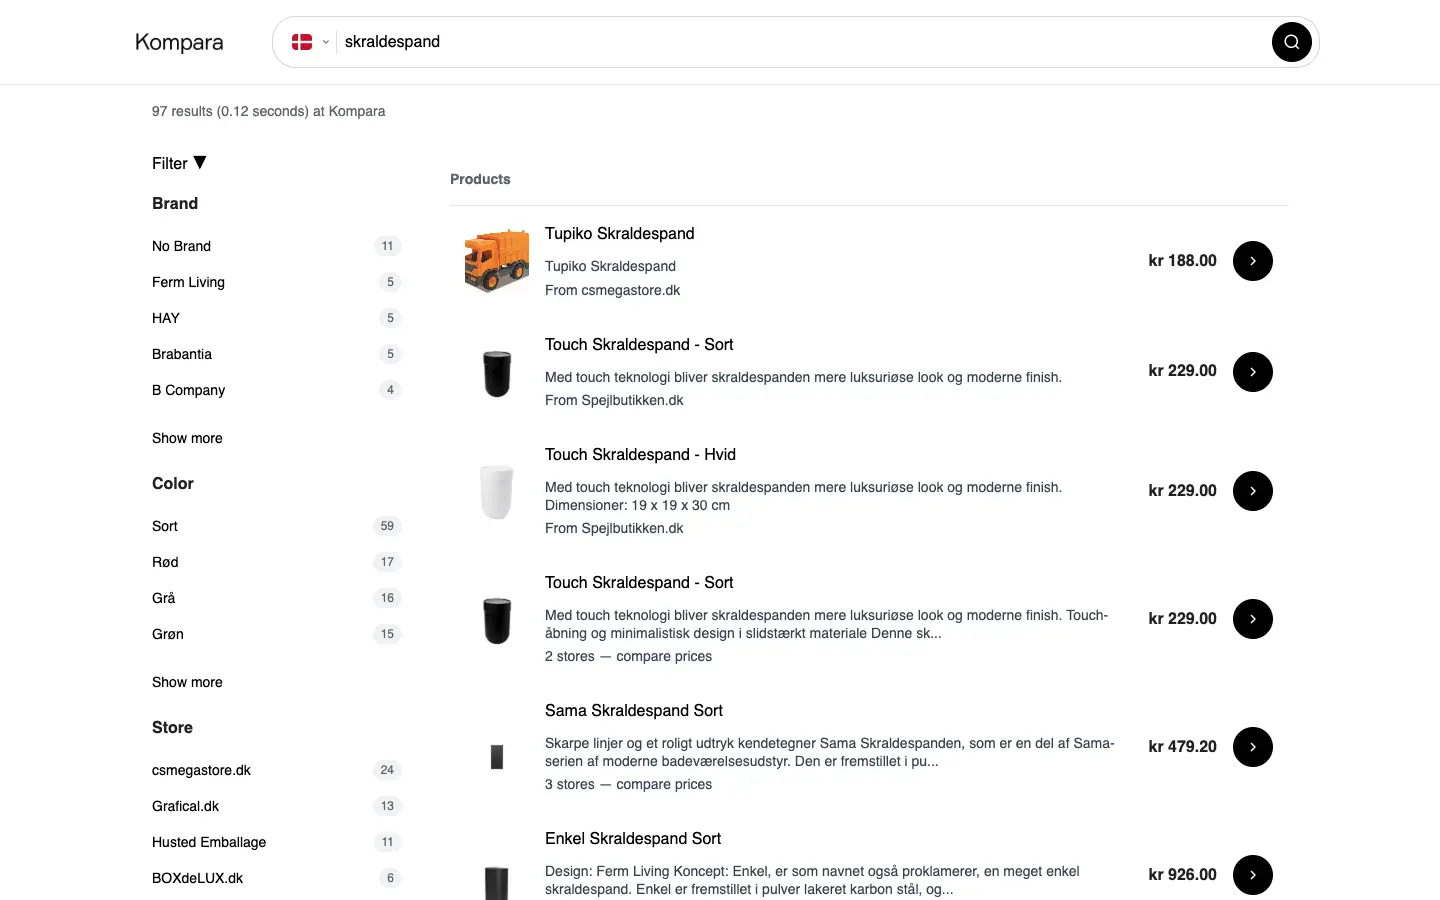
Task: Open Enkel Skraldespand Sort title
Action: pyautogui.click(x=632, y=838)
